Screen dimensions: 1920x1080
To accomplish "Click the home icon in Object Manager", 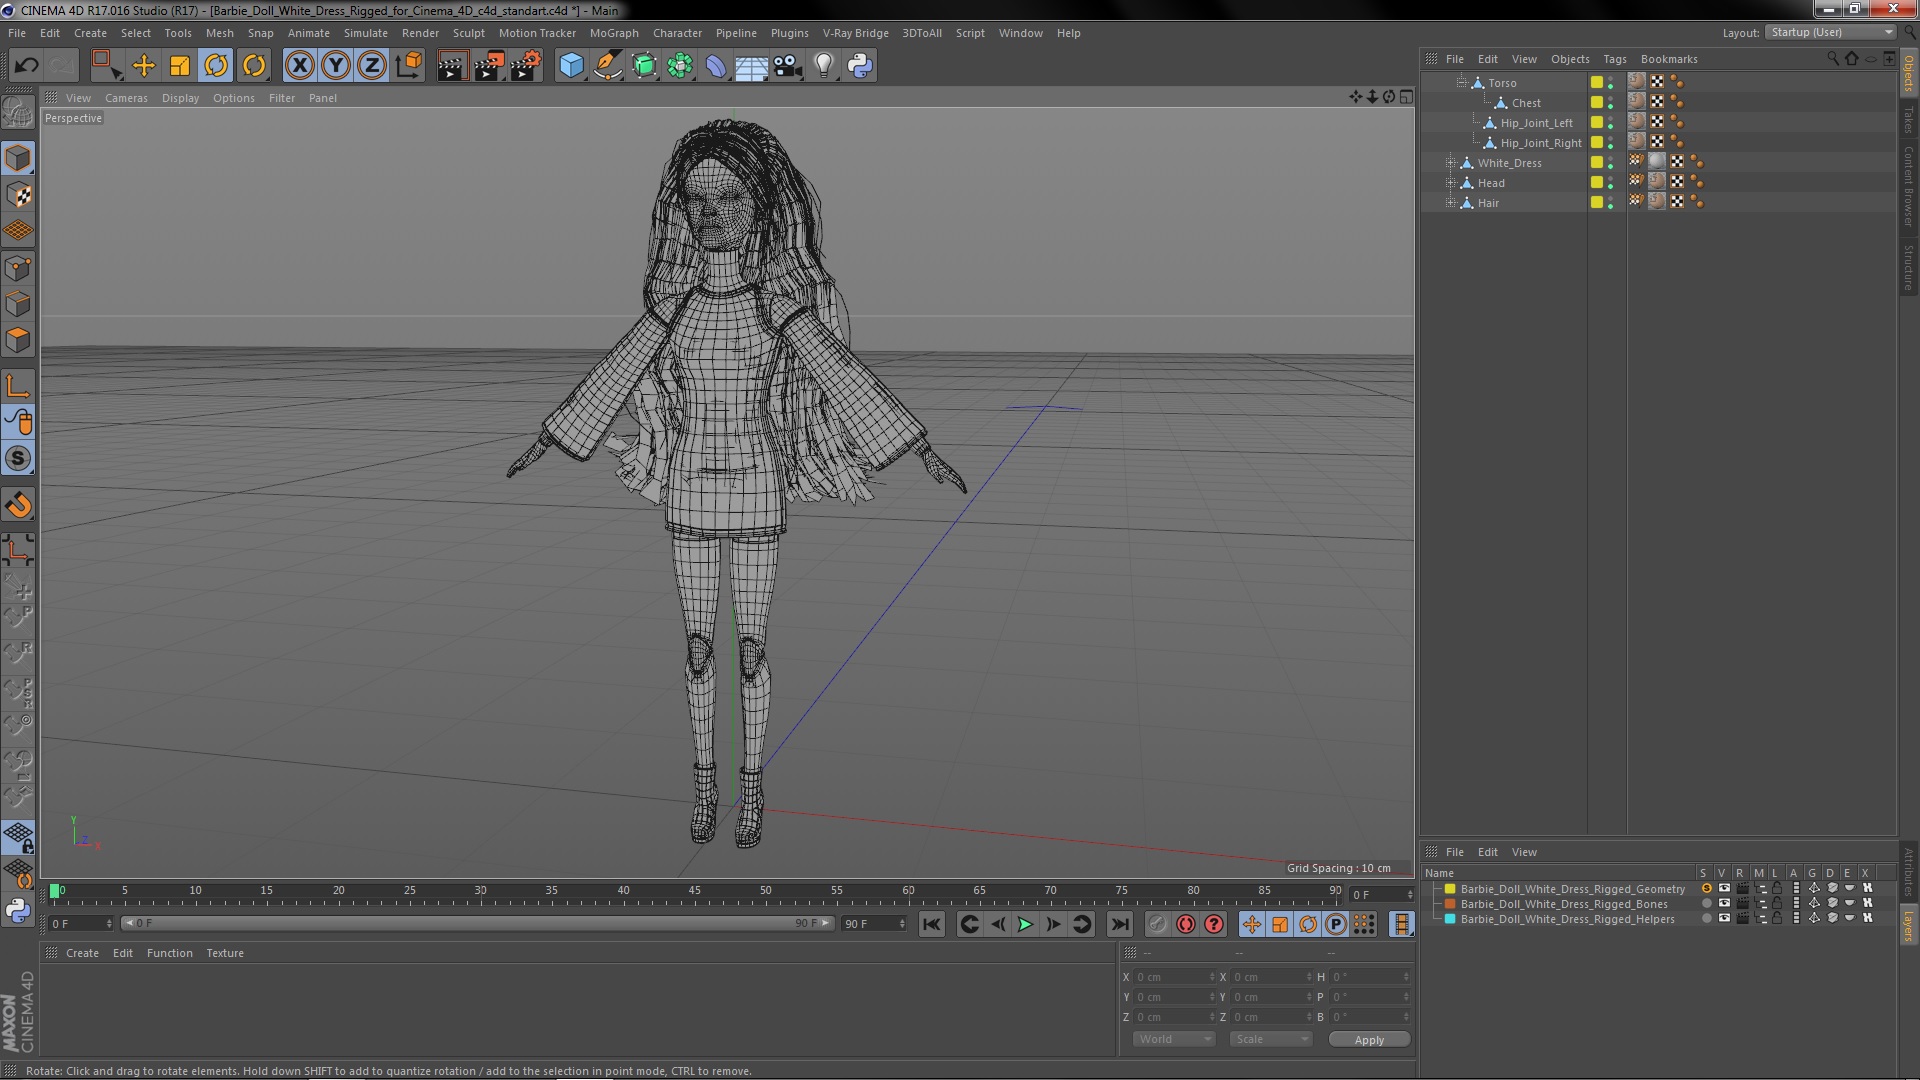I will [1852, 59].
